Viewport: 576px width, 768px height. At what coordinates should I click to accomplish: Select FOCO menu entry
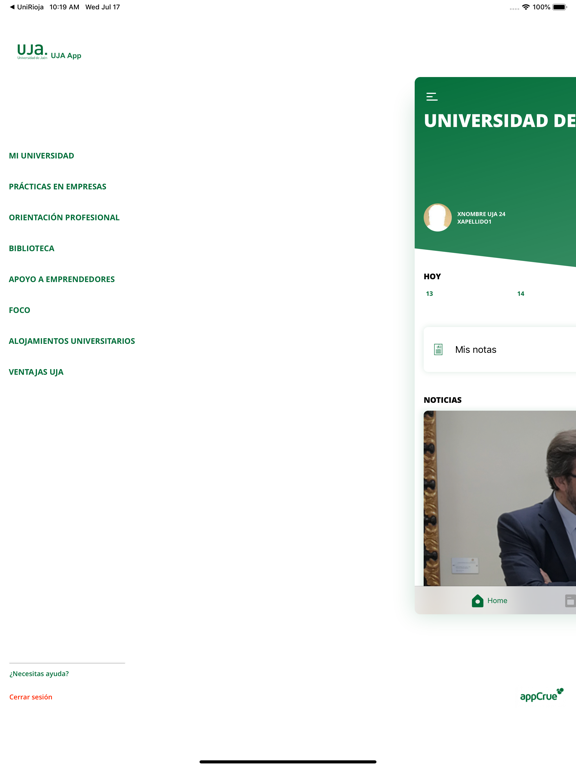click(x=20, y=310)
